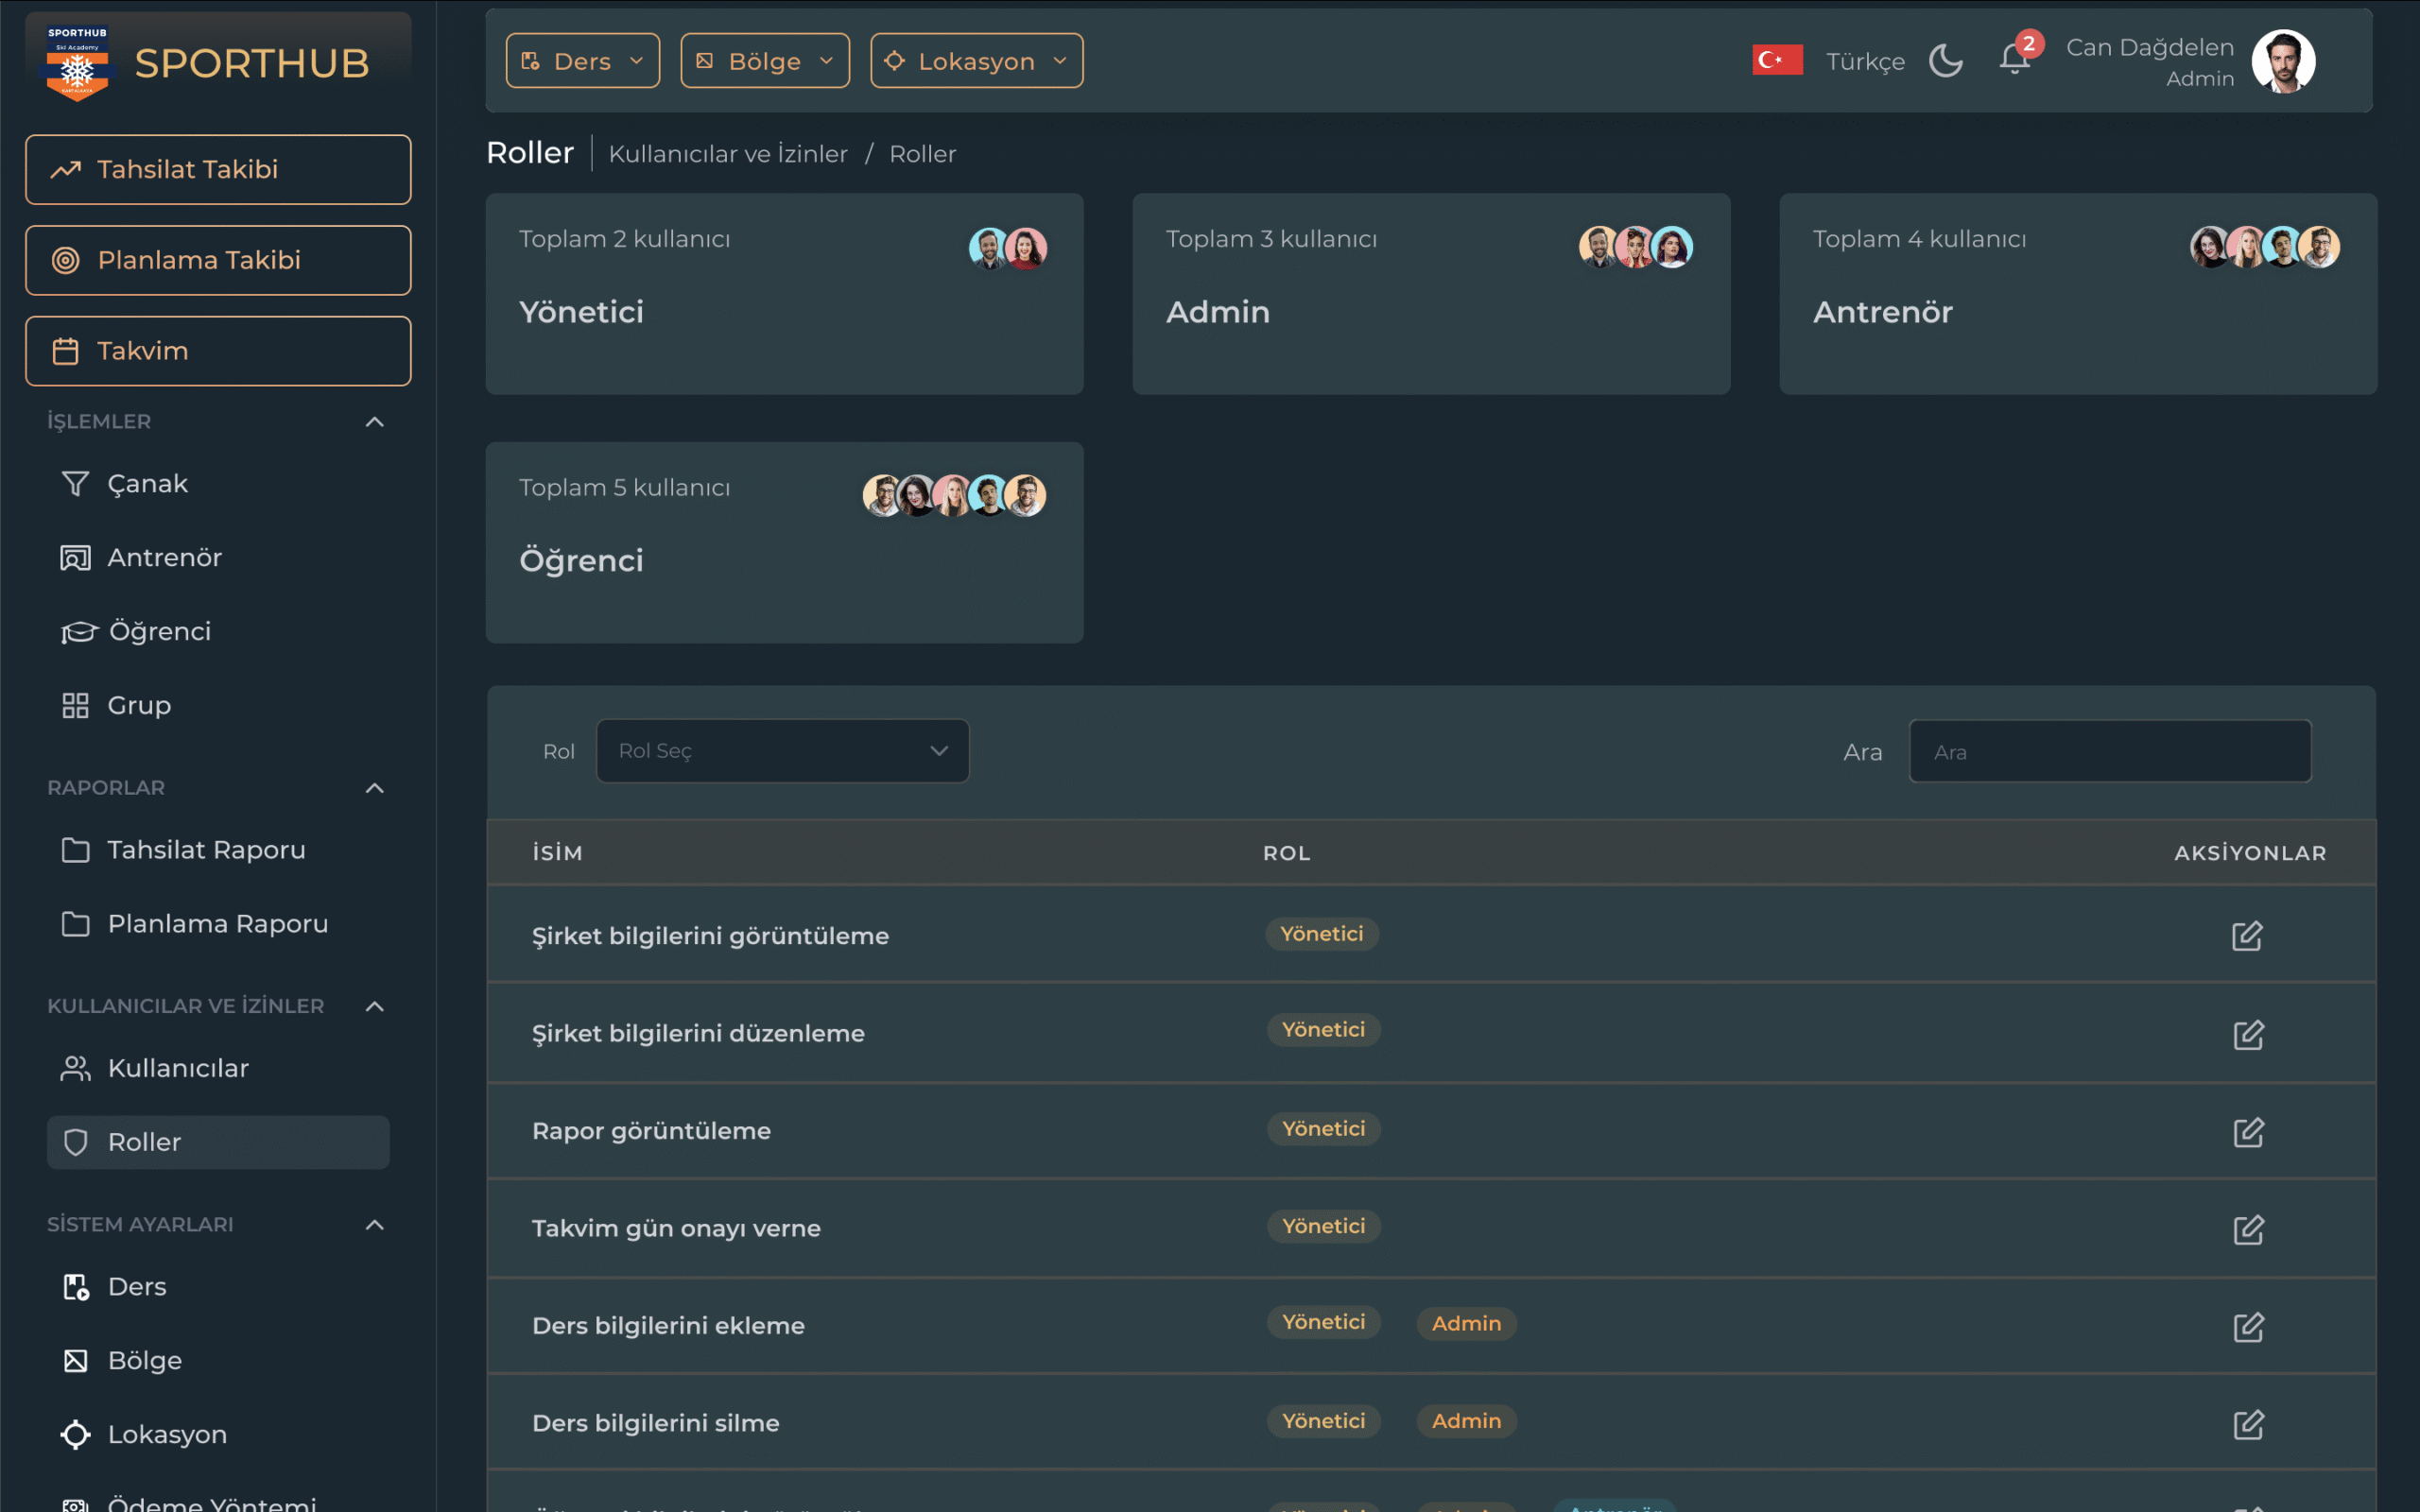The image size is (2420, 1512).
Task: Click the Ara search input field
Action: tap(2109, 752)
